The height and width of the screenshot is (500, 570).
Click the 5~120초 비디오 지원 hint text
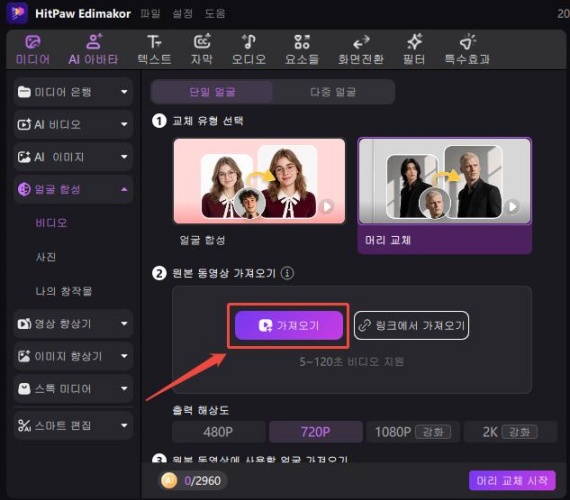coord(352,362)
